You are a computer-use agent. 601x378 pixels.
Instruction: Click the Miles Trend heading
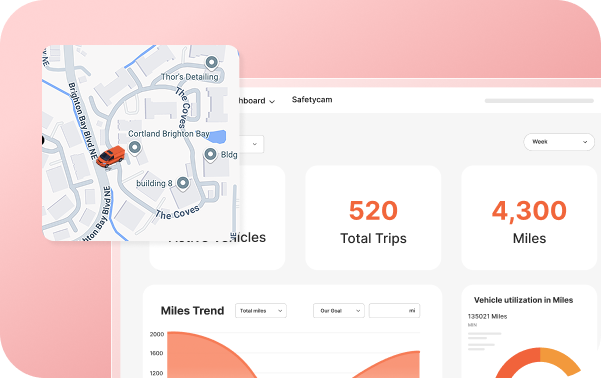(x=192, y=311)
